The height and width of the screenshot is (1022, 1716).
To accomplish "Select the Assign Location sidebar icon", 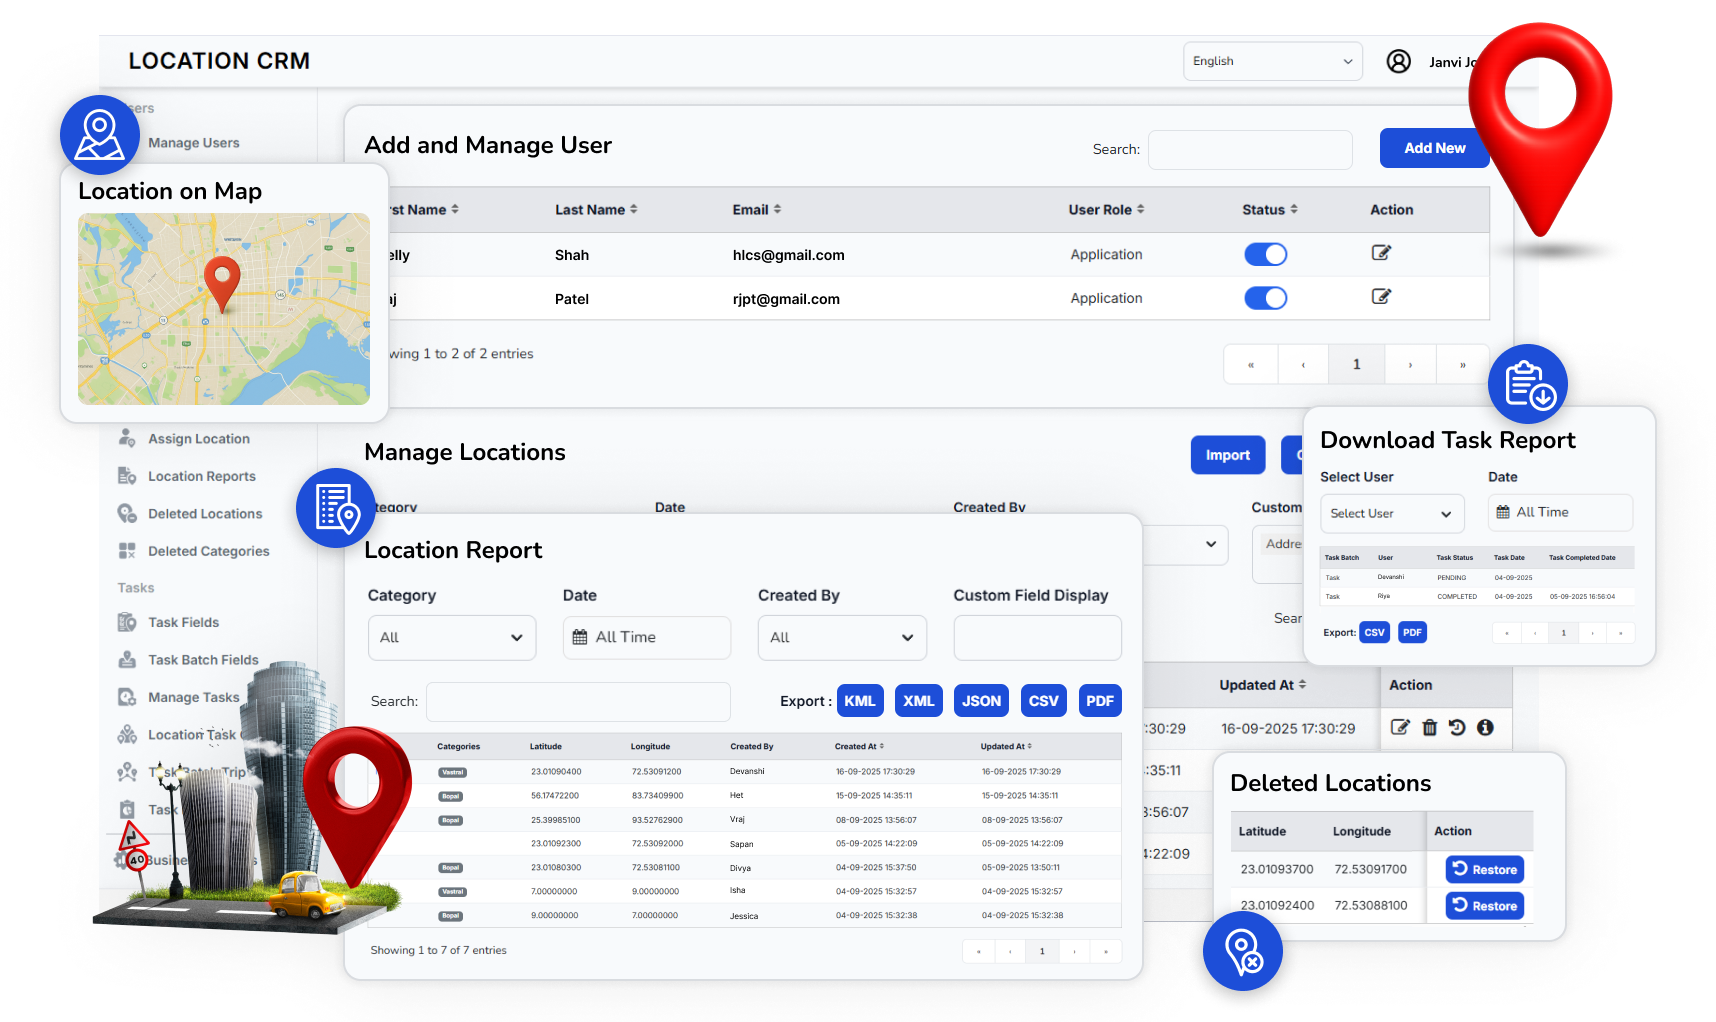I will [x=128, y=438].
